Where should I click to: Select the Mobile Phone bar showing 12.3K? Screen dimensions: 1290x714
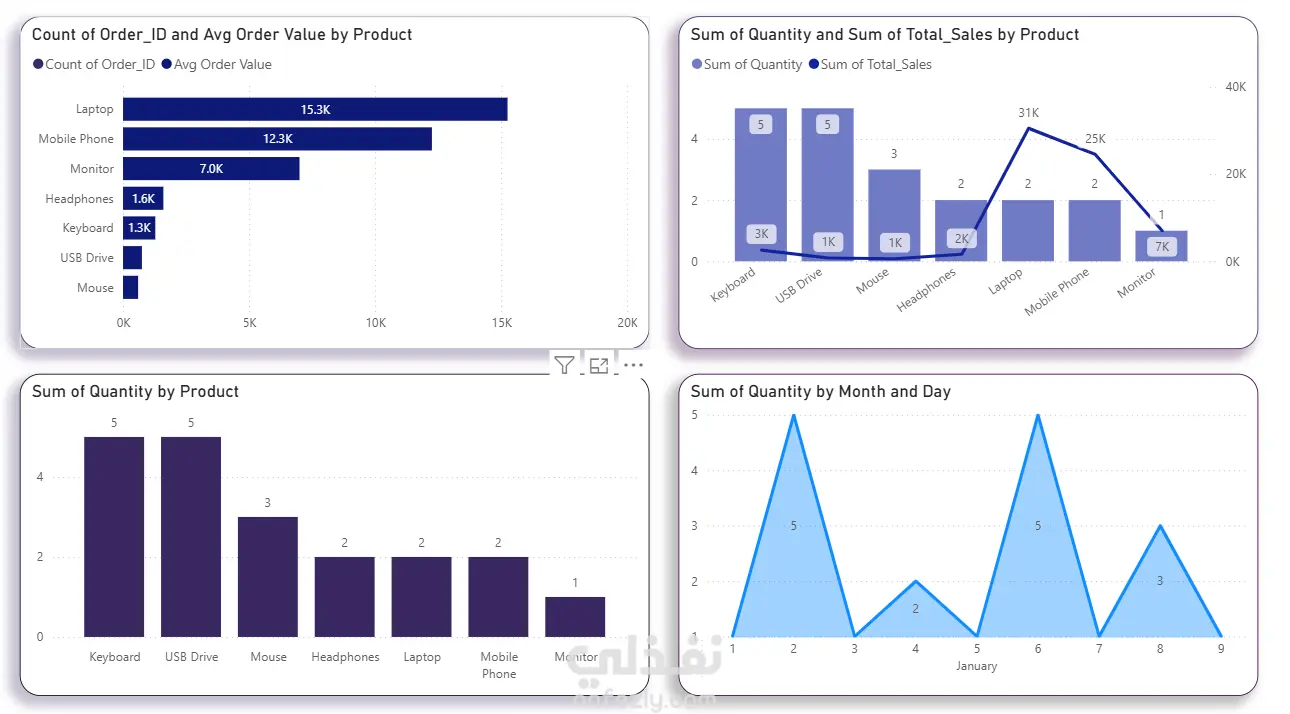[277, 139]
